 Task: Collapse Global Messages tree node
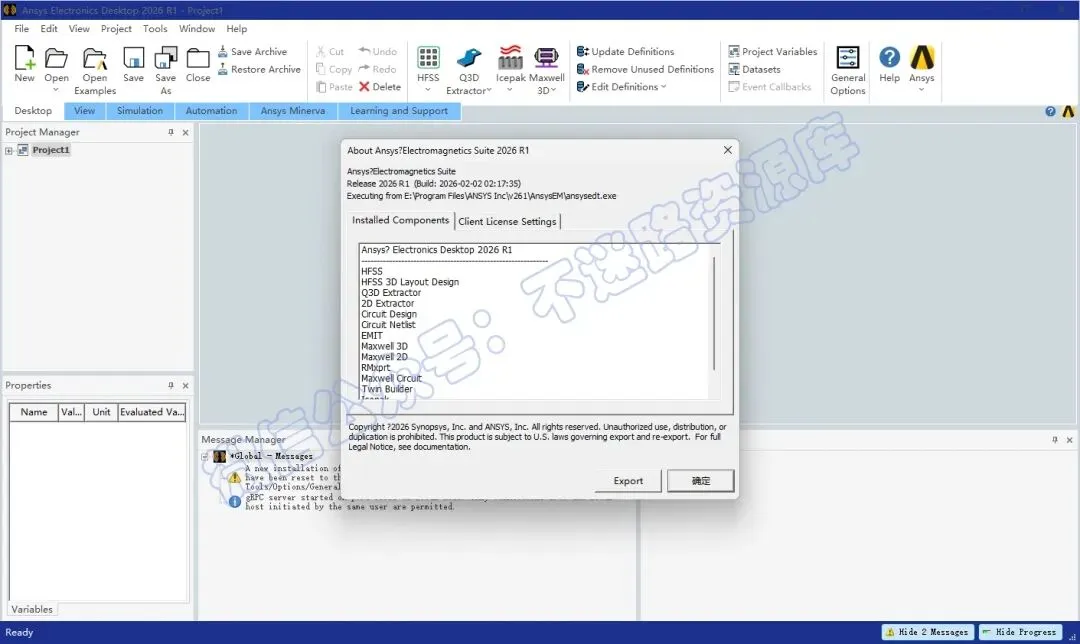pyautogui.click(x=205, y=457)
